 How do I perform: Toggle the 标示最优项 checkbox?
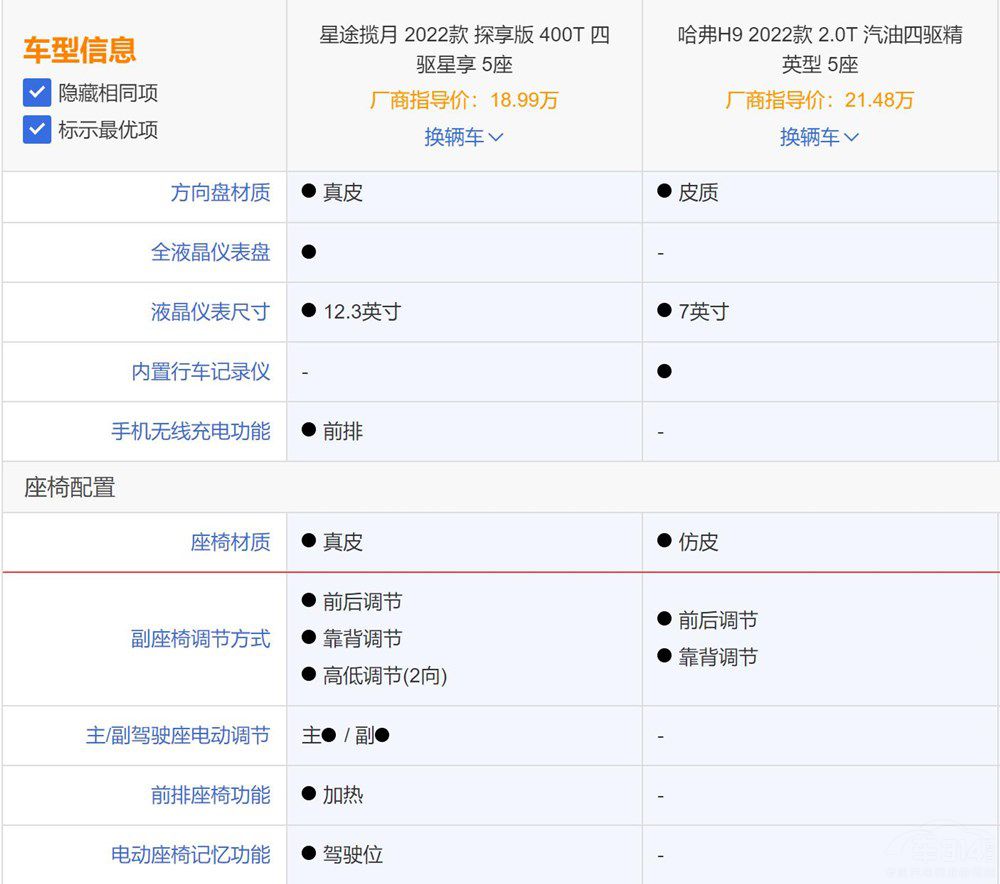click(37, 129)
